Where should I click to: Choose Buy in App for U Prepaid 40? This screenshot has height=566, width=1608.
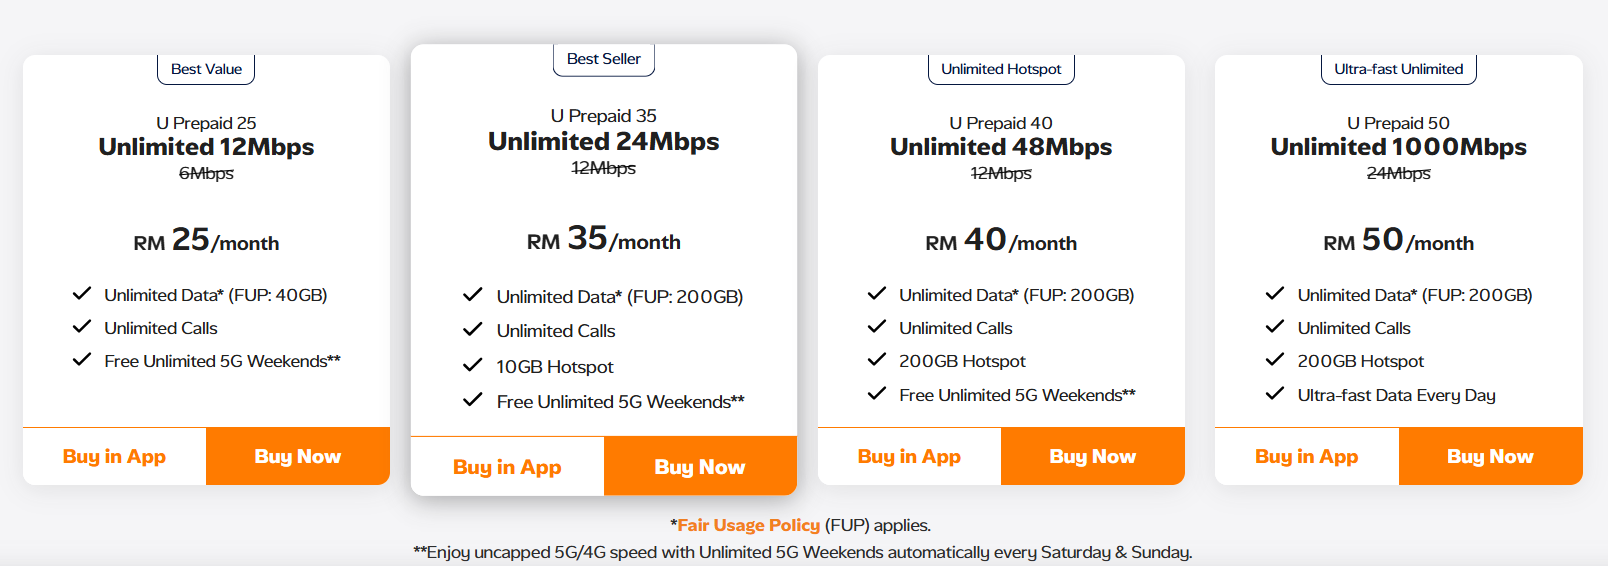[x=909, y=457]
